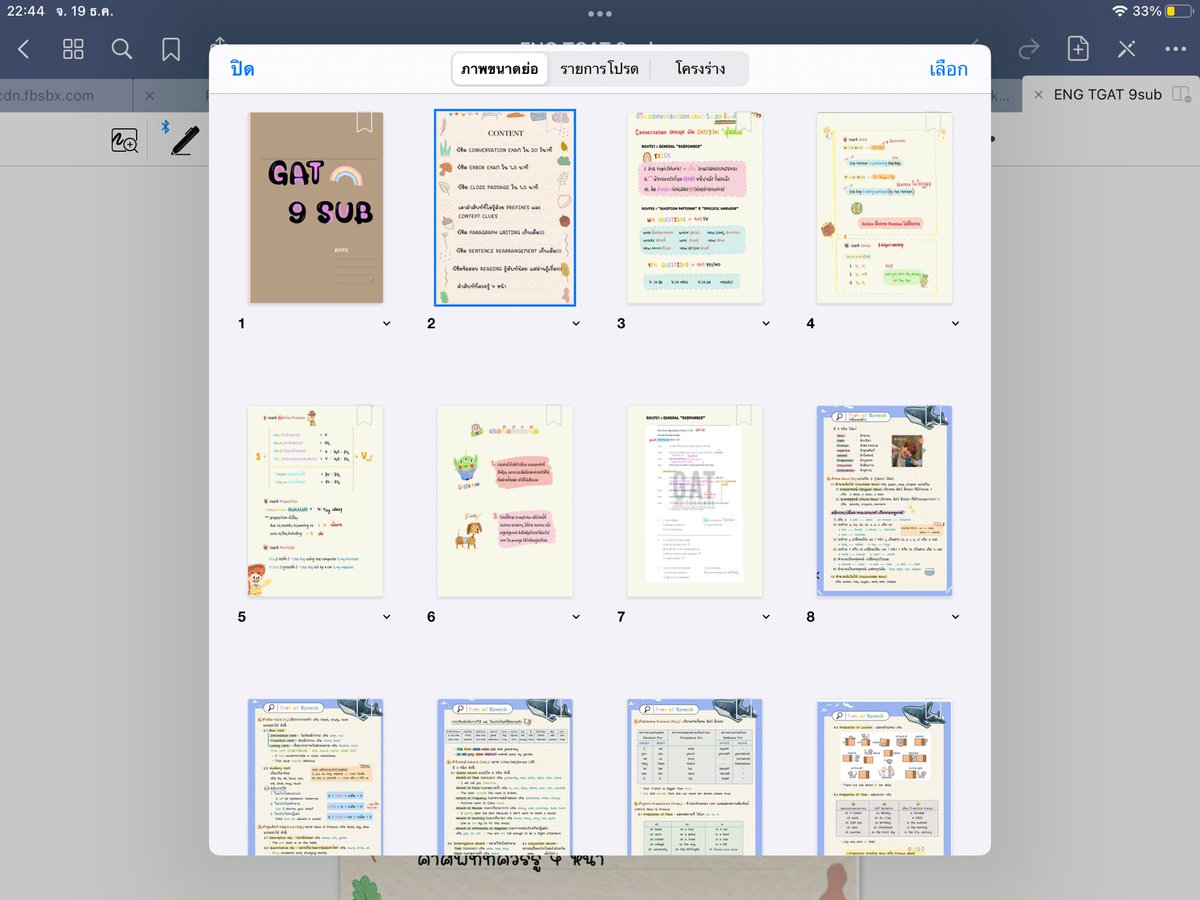The height and width of the screenshot is (900, 1200).
Task: Tap the redo arrow in top toolbar
Action: 1029,49
